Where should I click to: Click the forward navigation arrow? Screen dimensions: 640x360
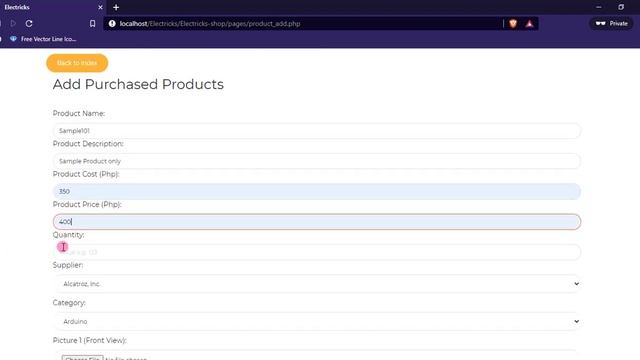point(13,24)
